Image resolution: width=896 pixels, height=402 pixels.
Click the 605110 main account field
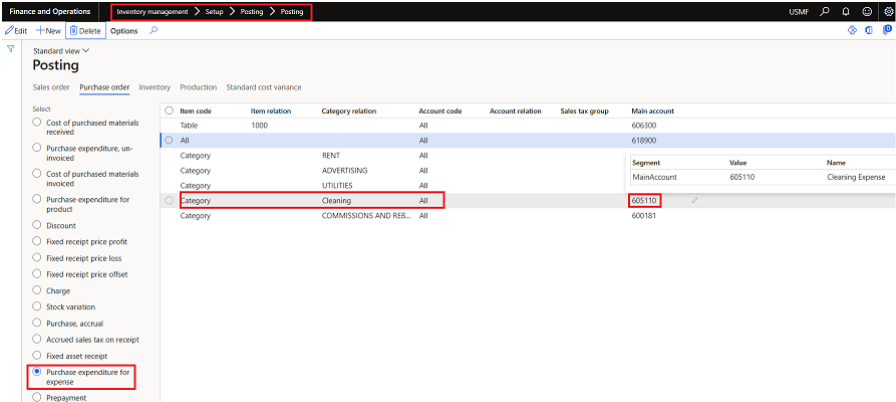coord(645,200)
